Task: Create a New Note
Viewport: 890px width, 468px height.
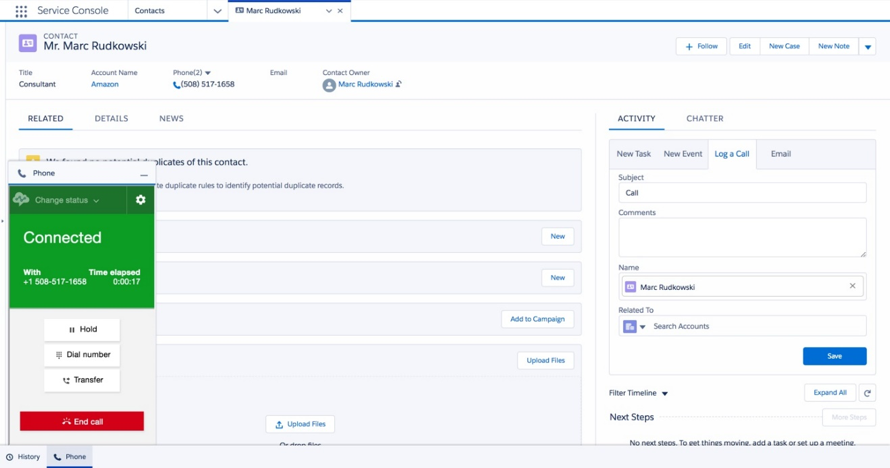Action: pyautogui.click(x=833, y=47)
